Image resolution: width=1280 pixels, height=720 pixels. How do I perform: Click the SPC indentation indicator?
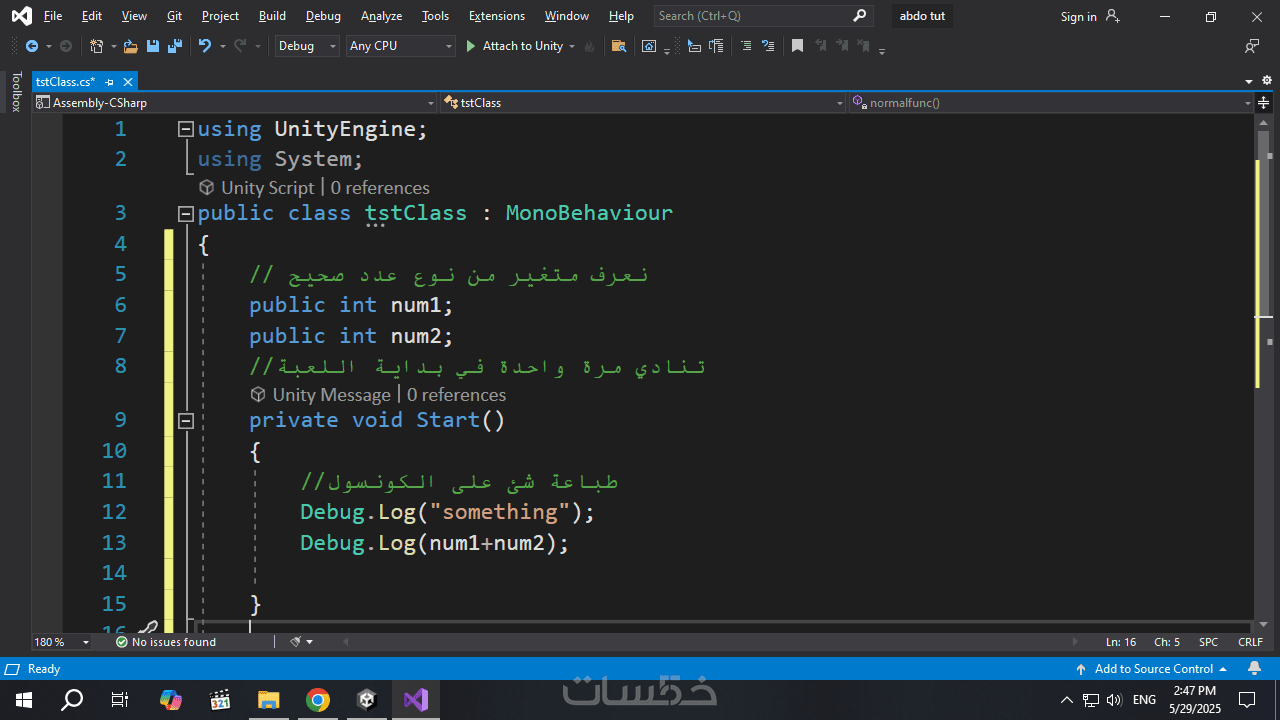[1209, 642]
